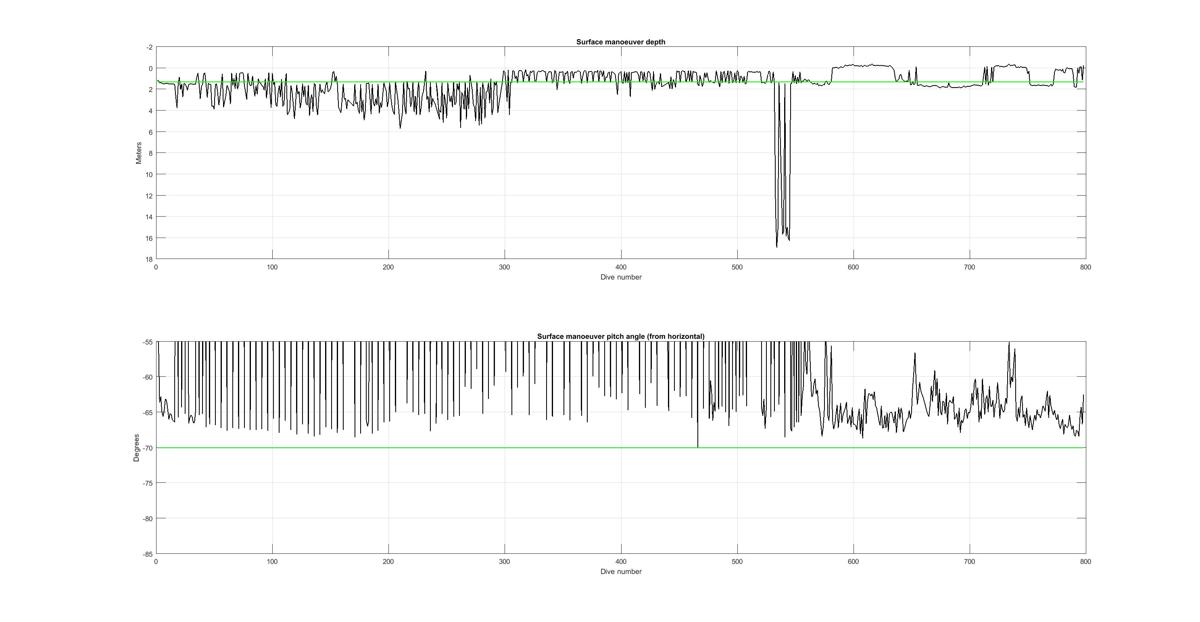Click dive number "400" tick under the pitch plot
This screenshot has width=1200, height=622.
click(621, 562)
